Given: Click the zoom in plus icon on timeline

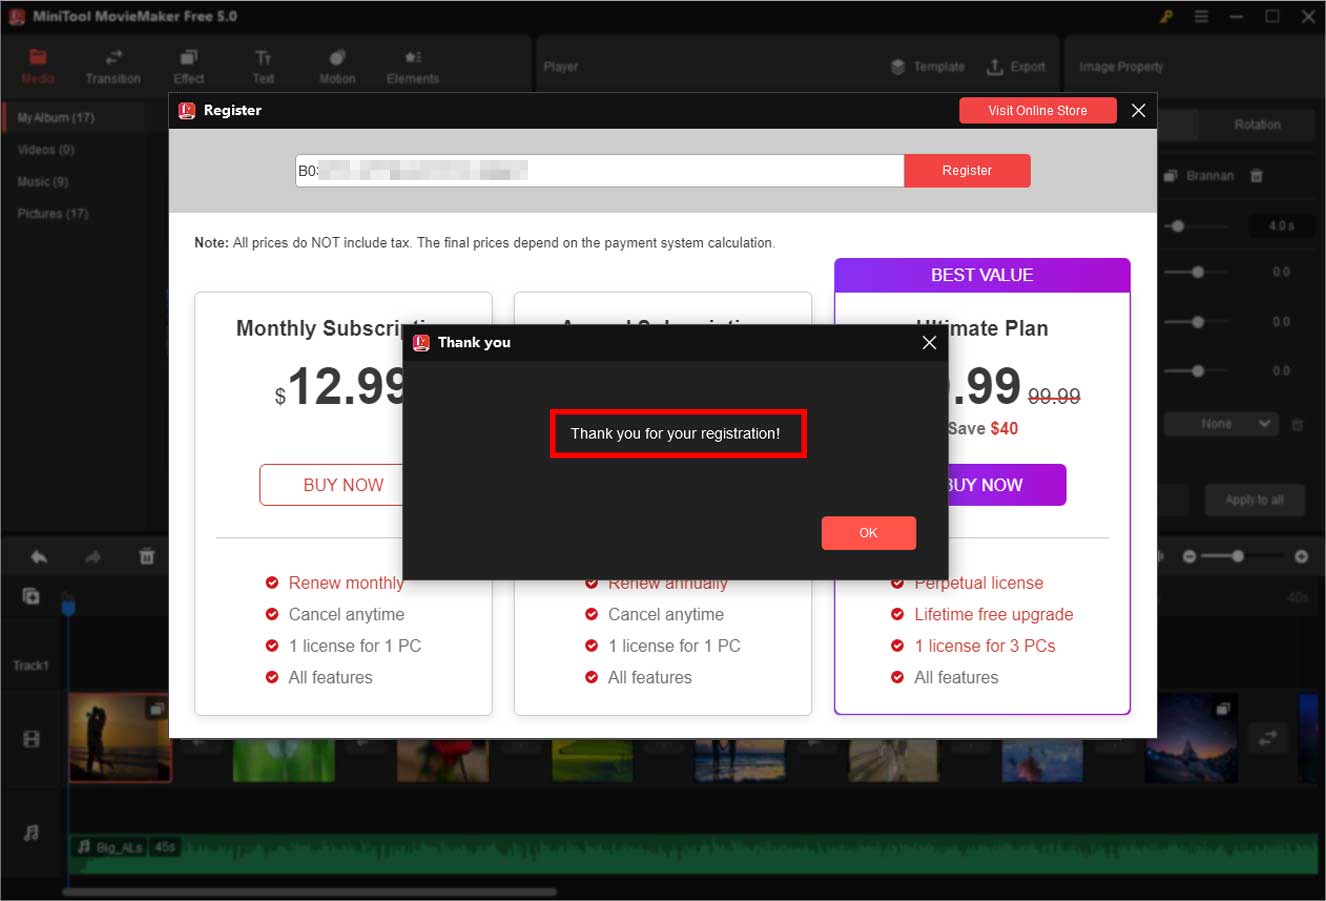Looking at the screenshot, I should (1301, 556).
